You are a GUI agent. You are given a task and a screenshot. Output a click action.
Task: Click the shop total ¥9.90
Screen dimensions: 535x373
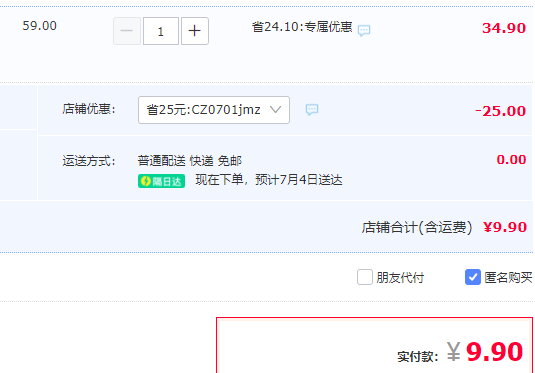tap(505, 227)
